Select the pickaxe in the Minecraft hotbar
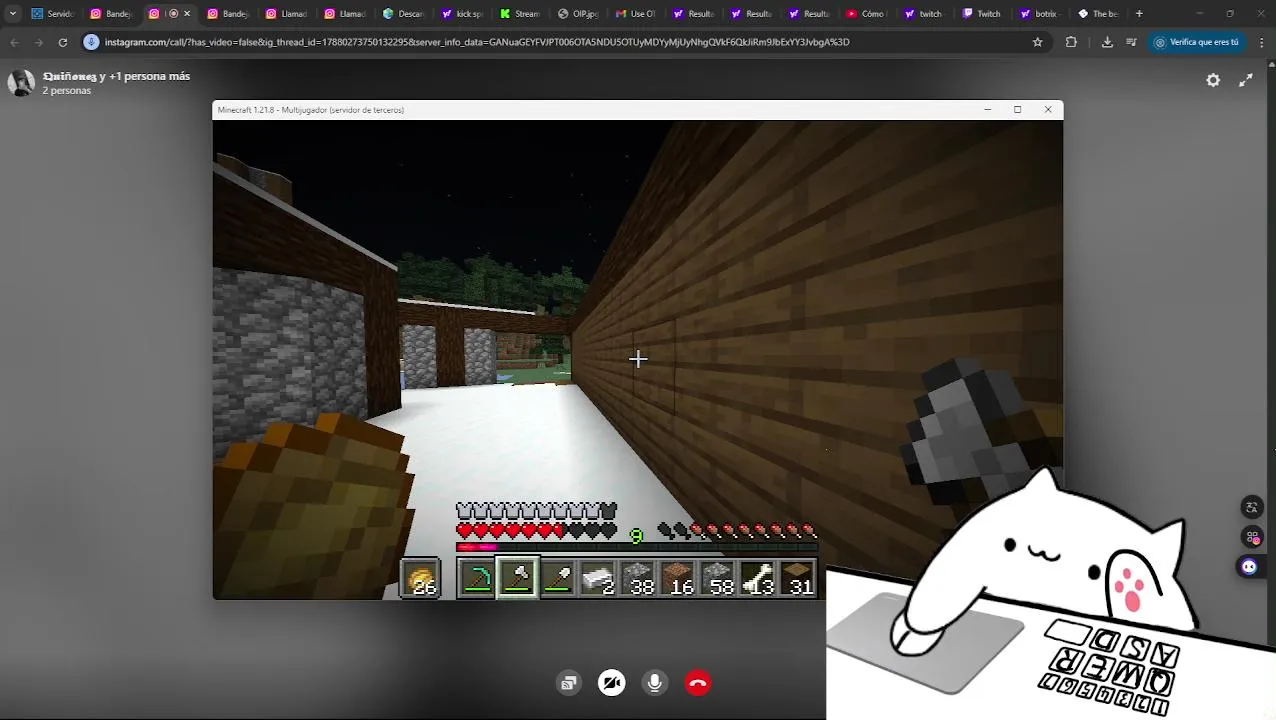The width and height of the screenshot is (1276, 720). 477,579
